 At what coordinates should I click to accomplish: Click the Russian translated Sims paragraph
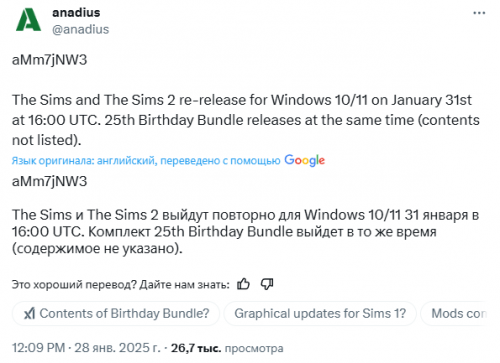click(x=245, y=232)
